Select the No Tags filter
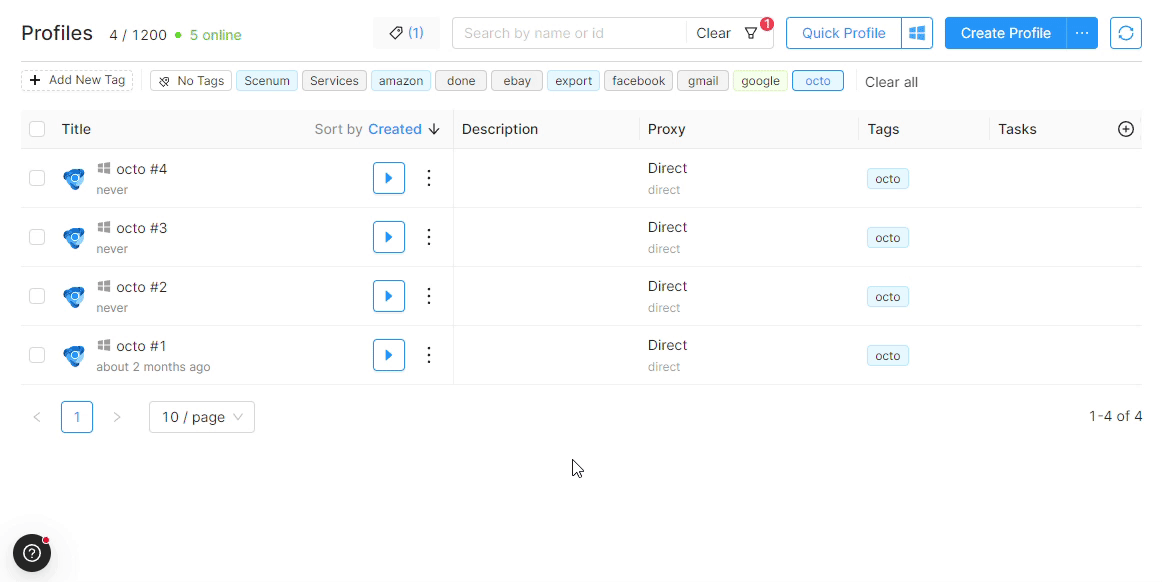This screenshot has height=582, width=1162. click(191, 81)
